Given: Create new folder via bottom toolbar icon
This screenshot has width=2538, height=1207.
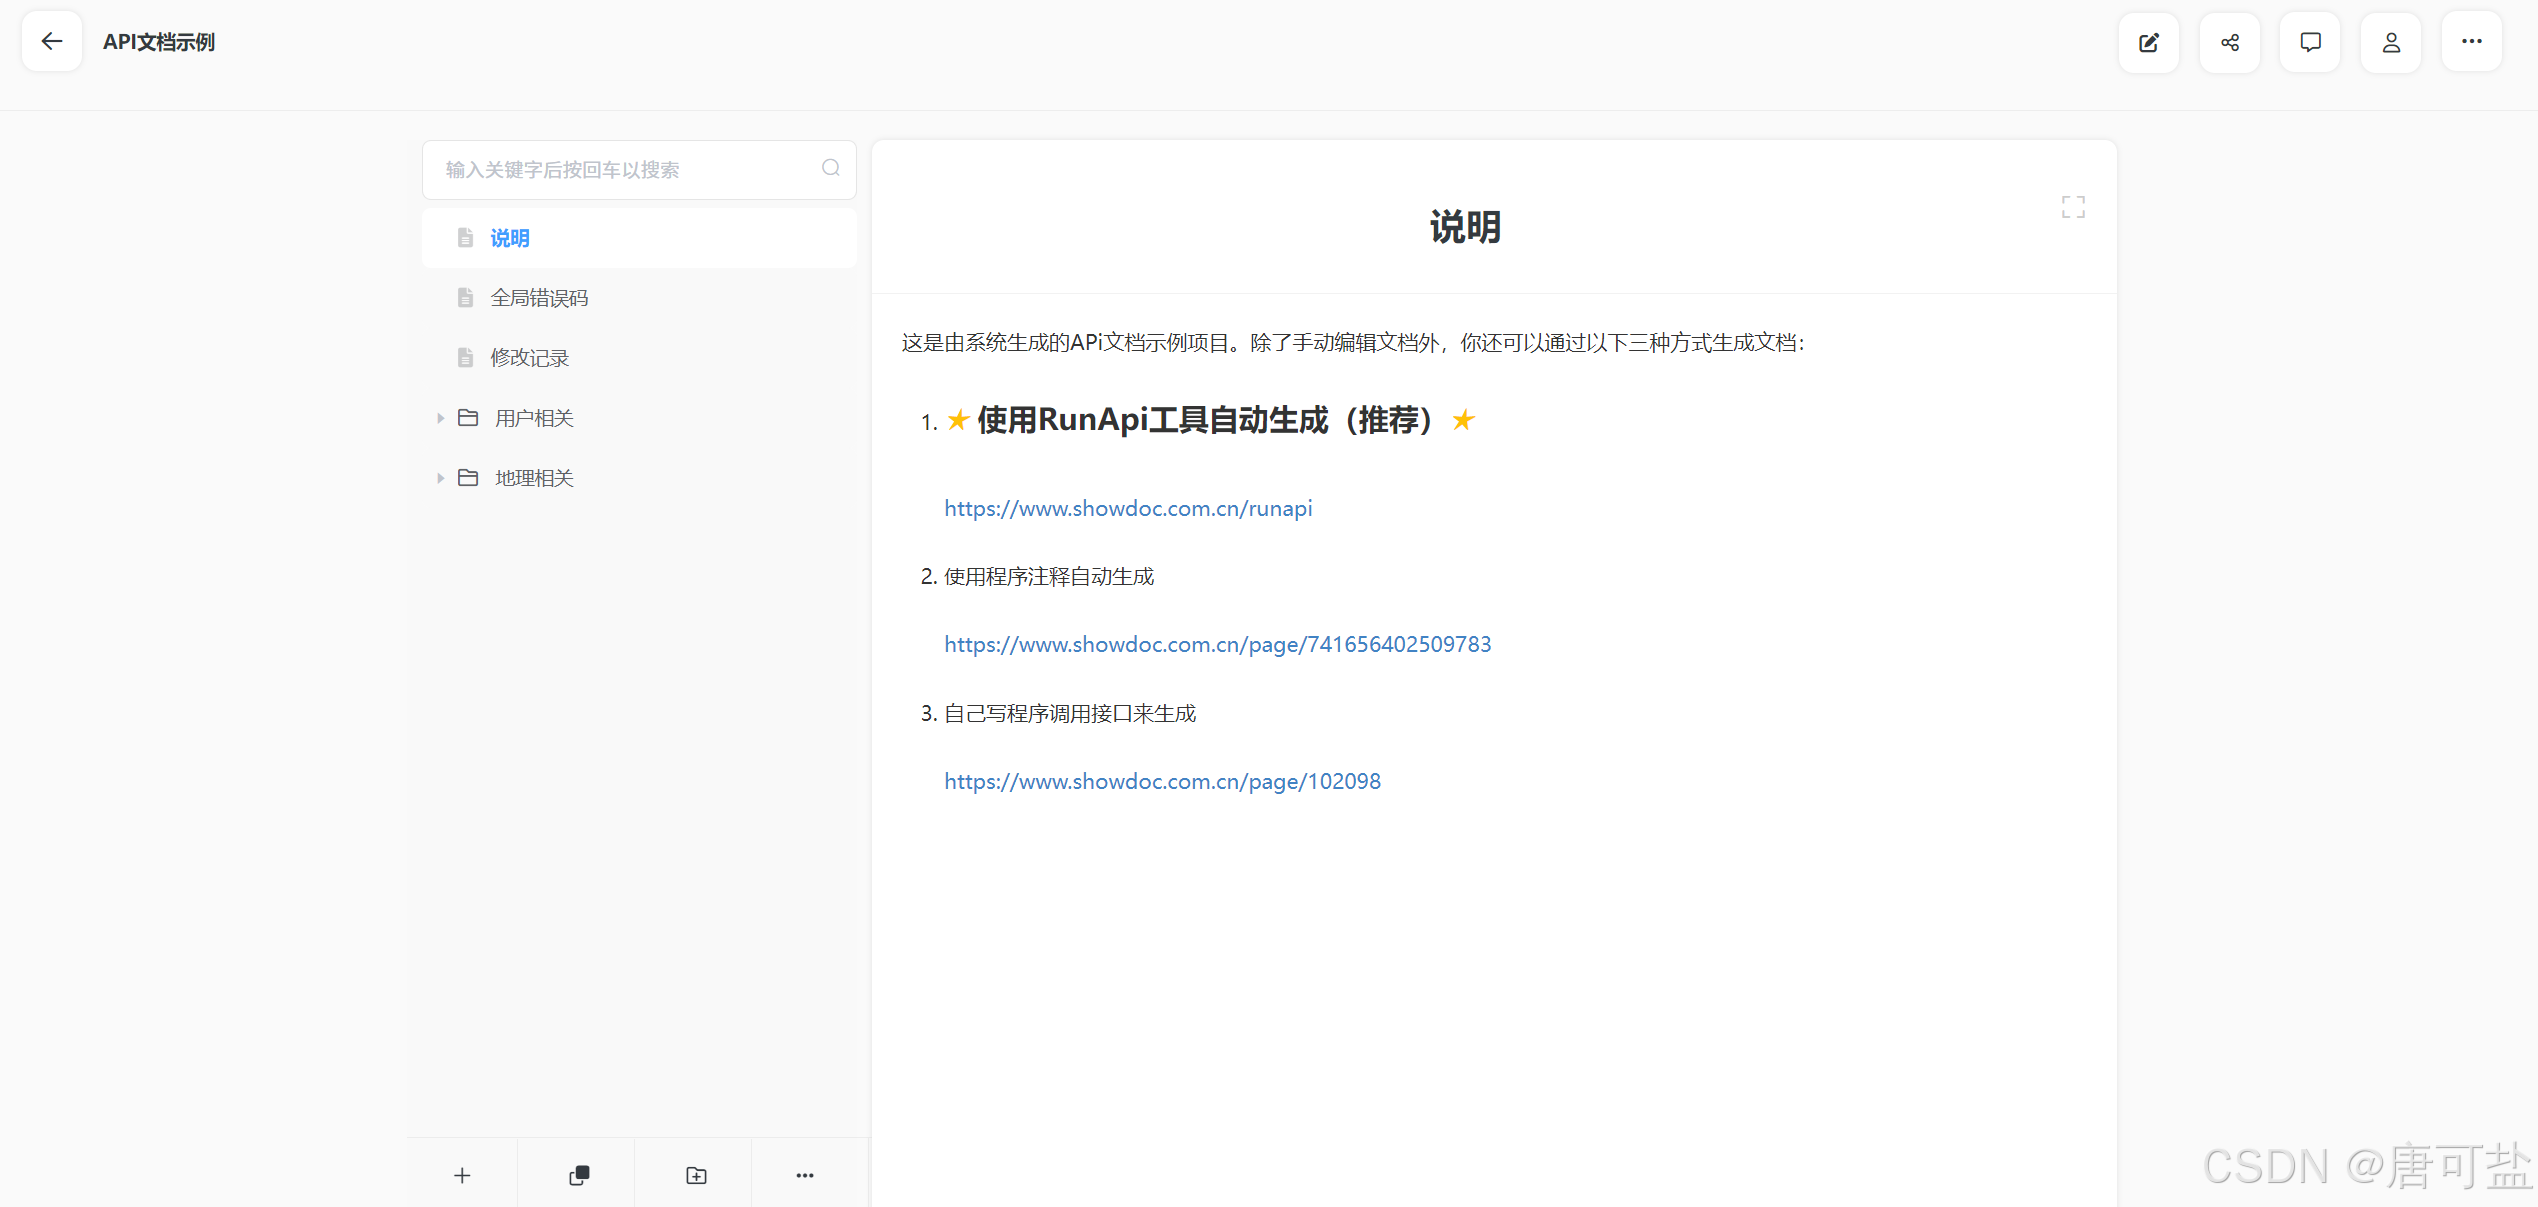Looking at the screenshot, I should click(696, 1175).
